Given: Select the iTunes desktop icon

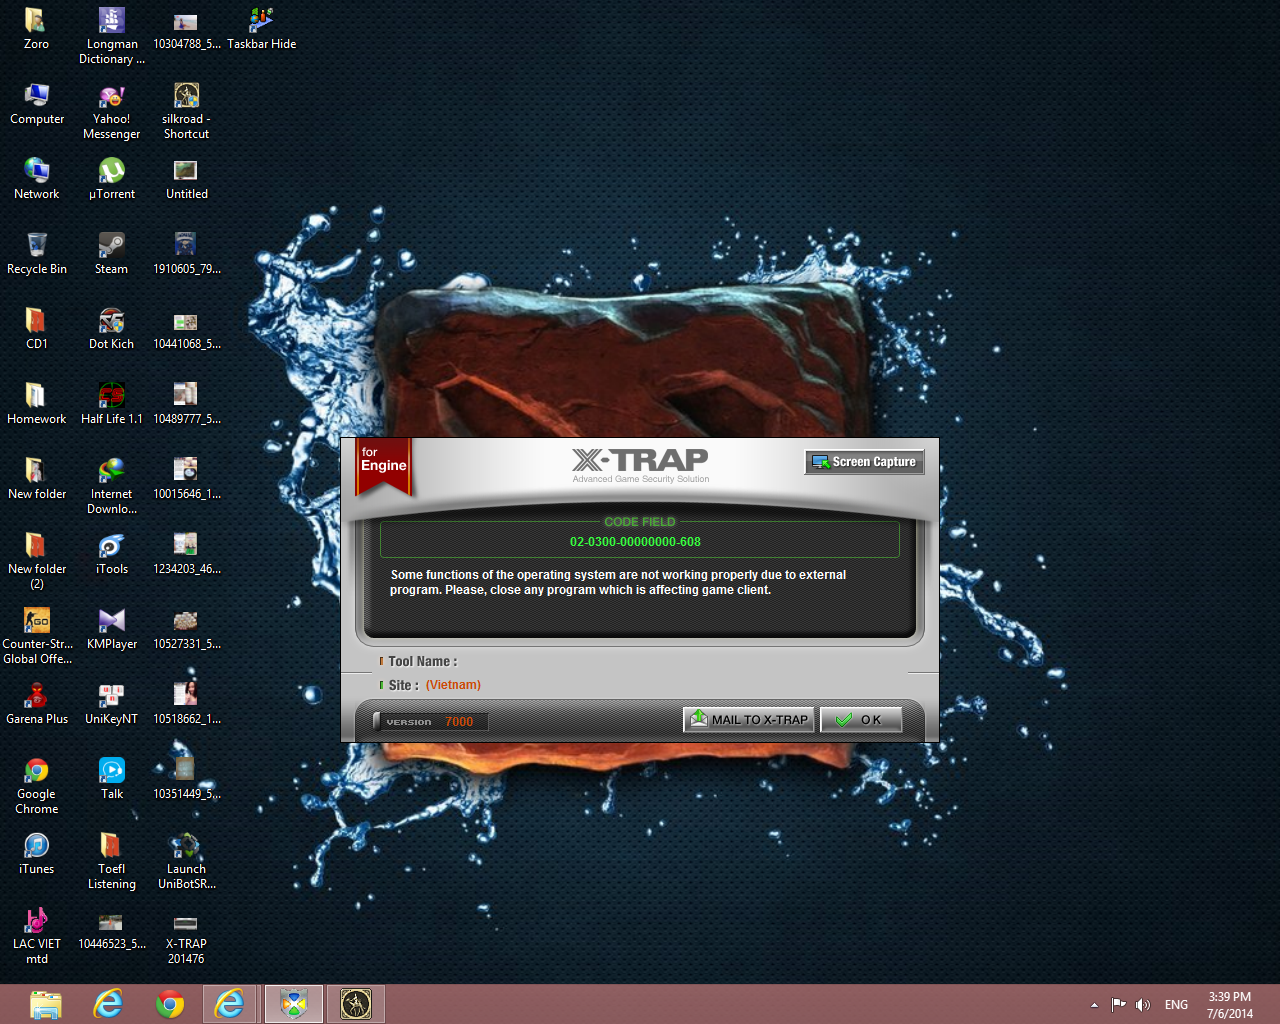Looking at the screenshot, I should click(x=37, y=853).
